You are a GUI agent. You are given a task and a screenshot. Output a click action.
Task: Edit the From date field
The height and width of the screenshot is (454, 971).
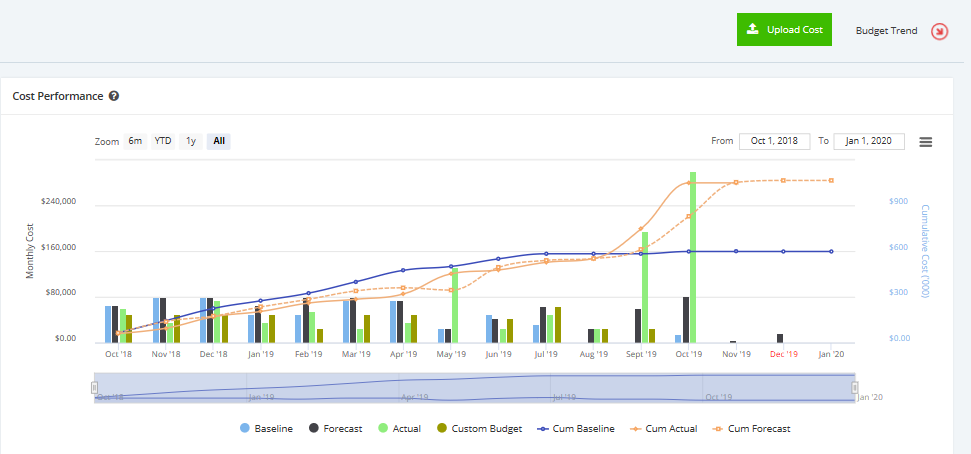click(775, 141)
